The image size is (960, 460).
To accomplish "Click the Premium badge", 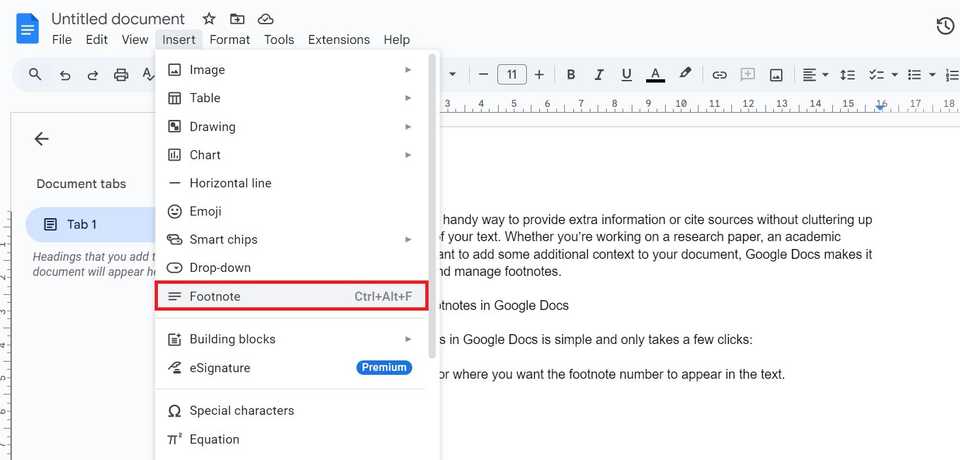I will pos(384,368).
